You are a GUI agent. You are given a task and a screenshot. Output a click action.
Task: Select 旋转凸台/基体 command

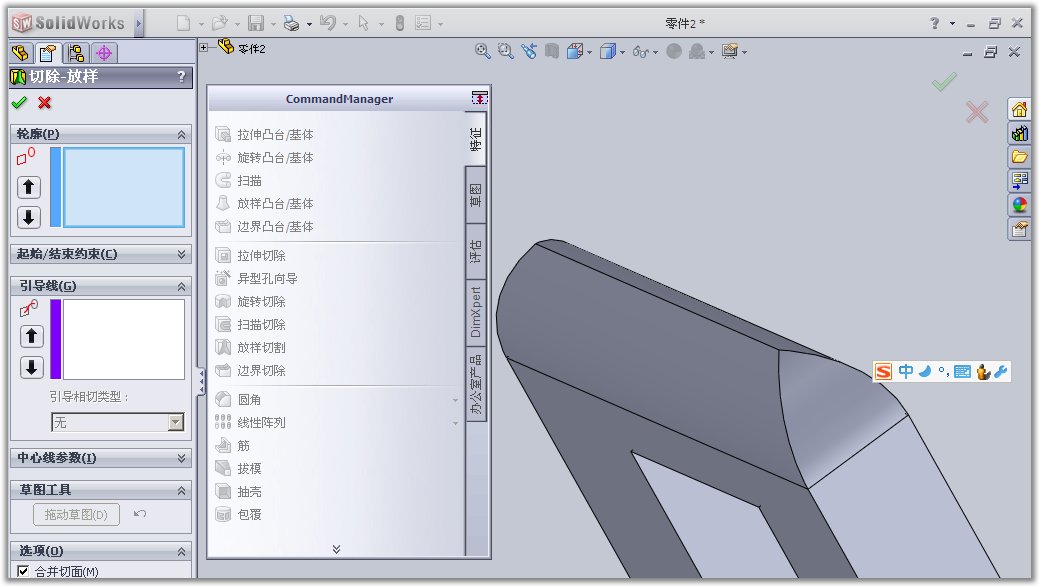pyautogui.click(x=264, y=158)
